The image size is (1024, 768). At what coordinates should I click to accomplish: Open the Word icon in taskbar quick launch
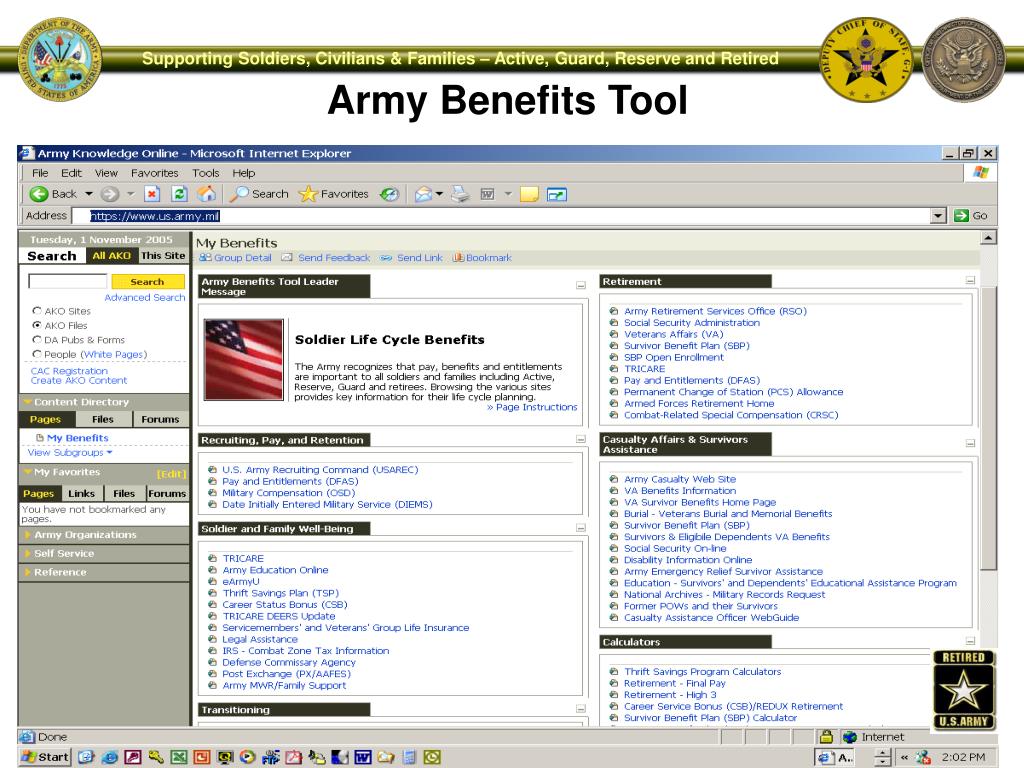click(x=363, y=758)
